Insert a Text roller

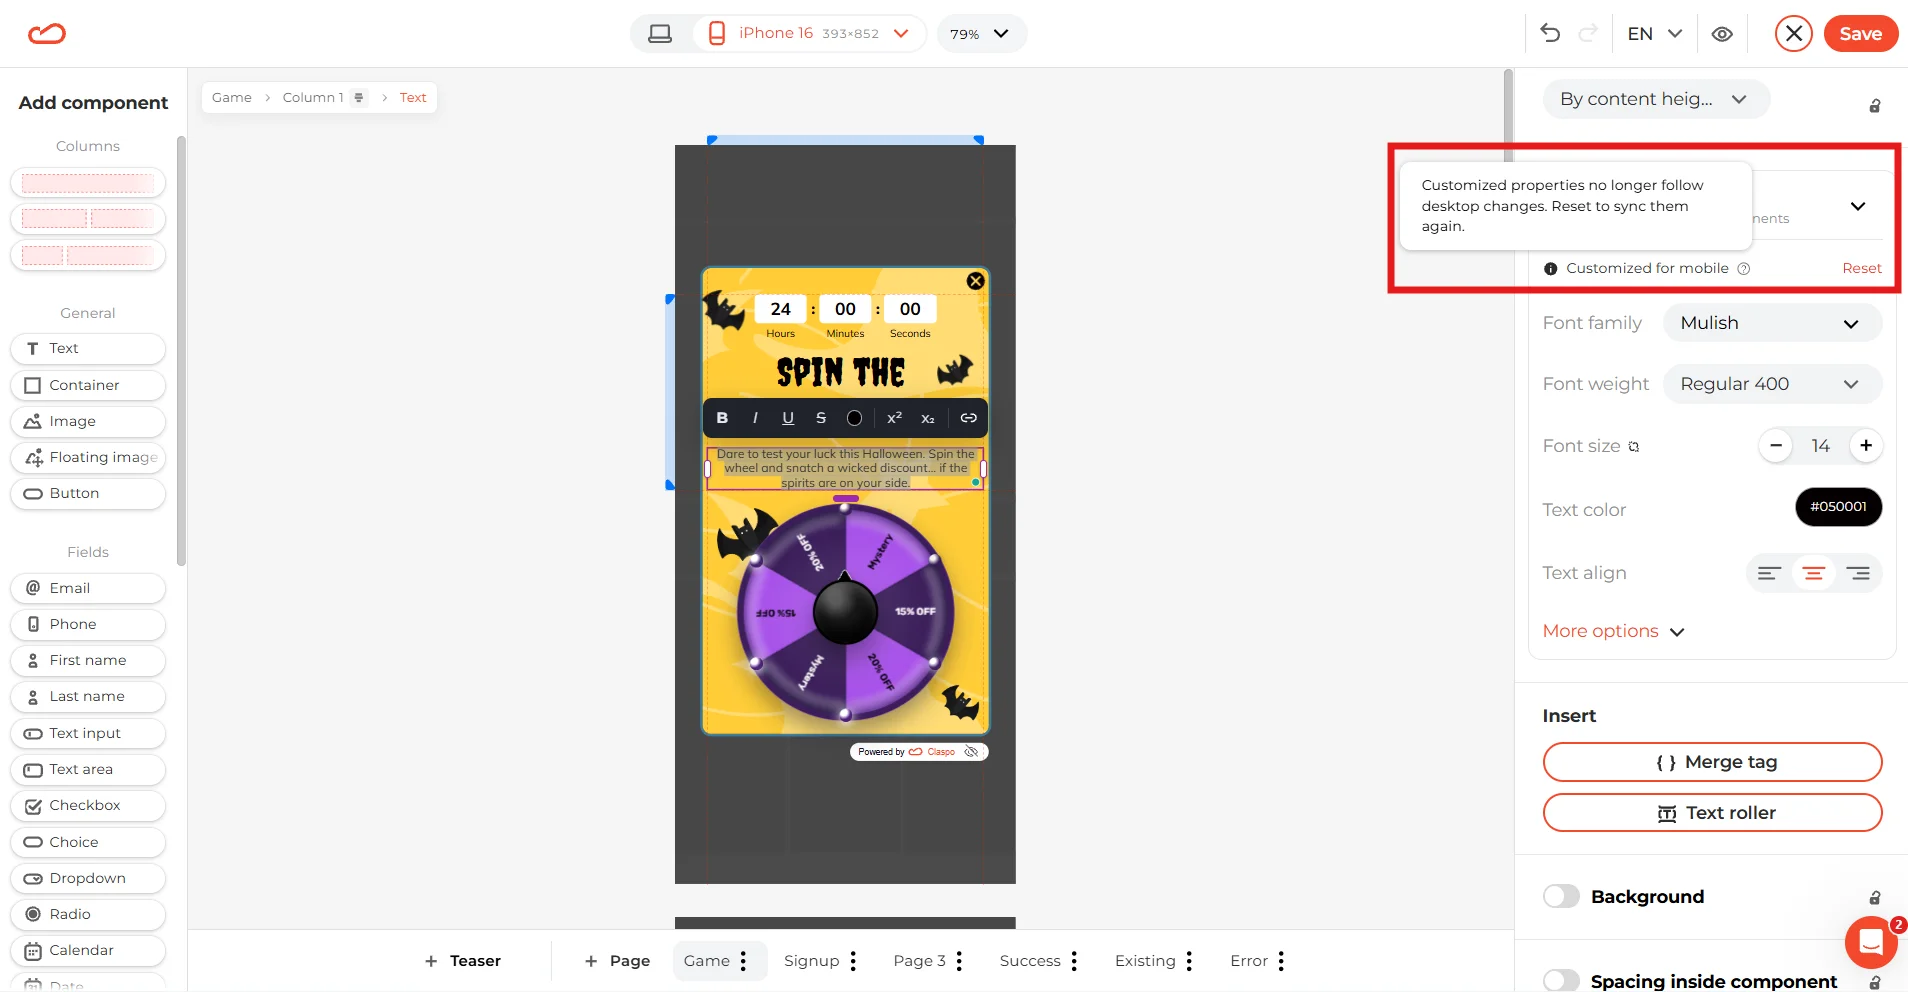[1712, 813]
